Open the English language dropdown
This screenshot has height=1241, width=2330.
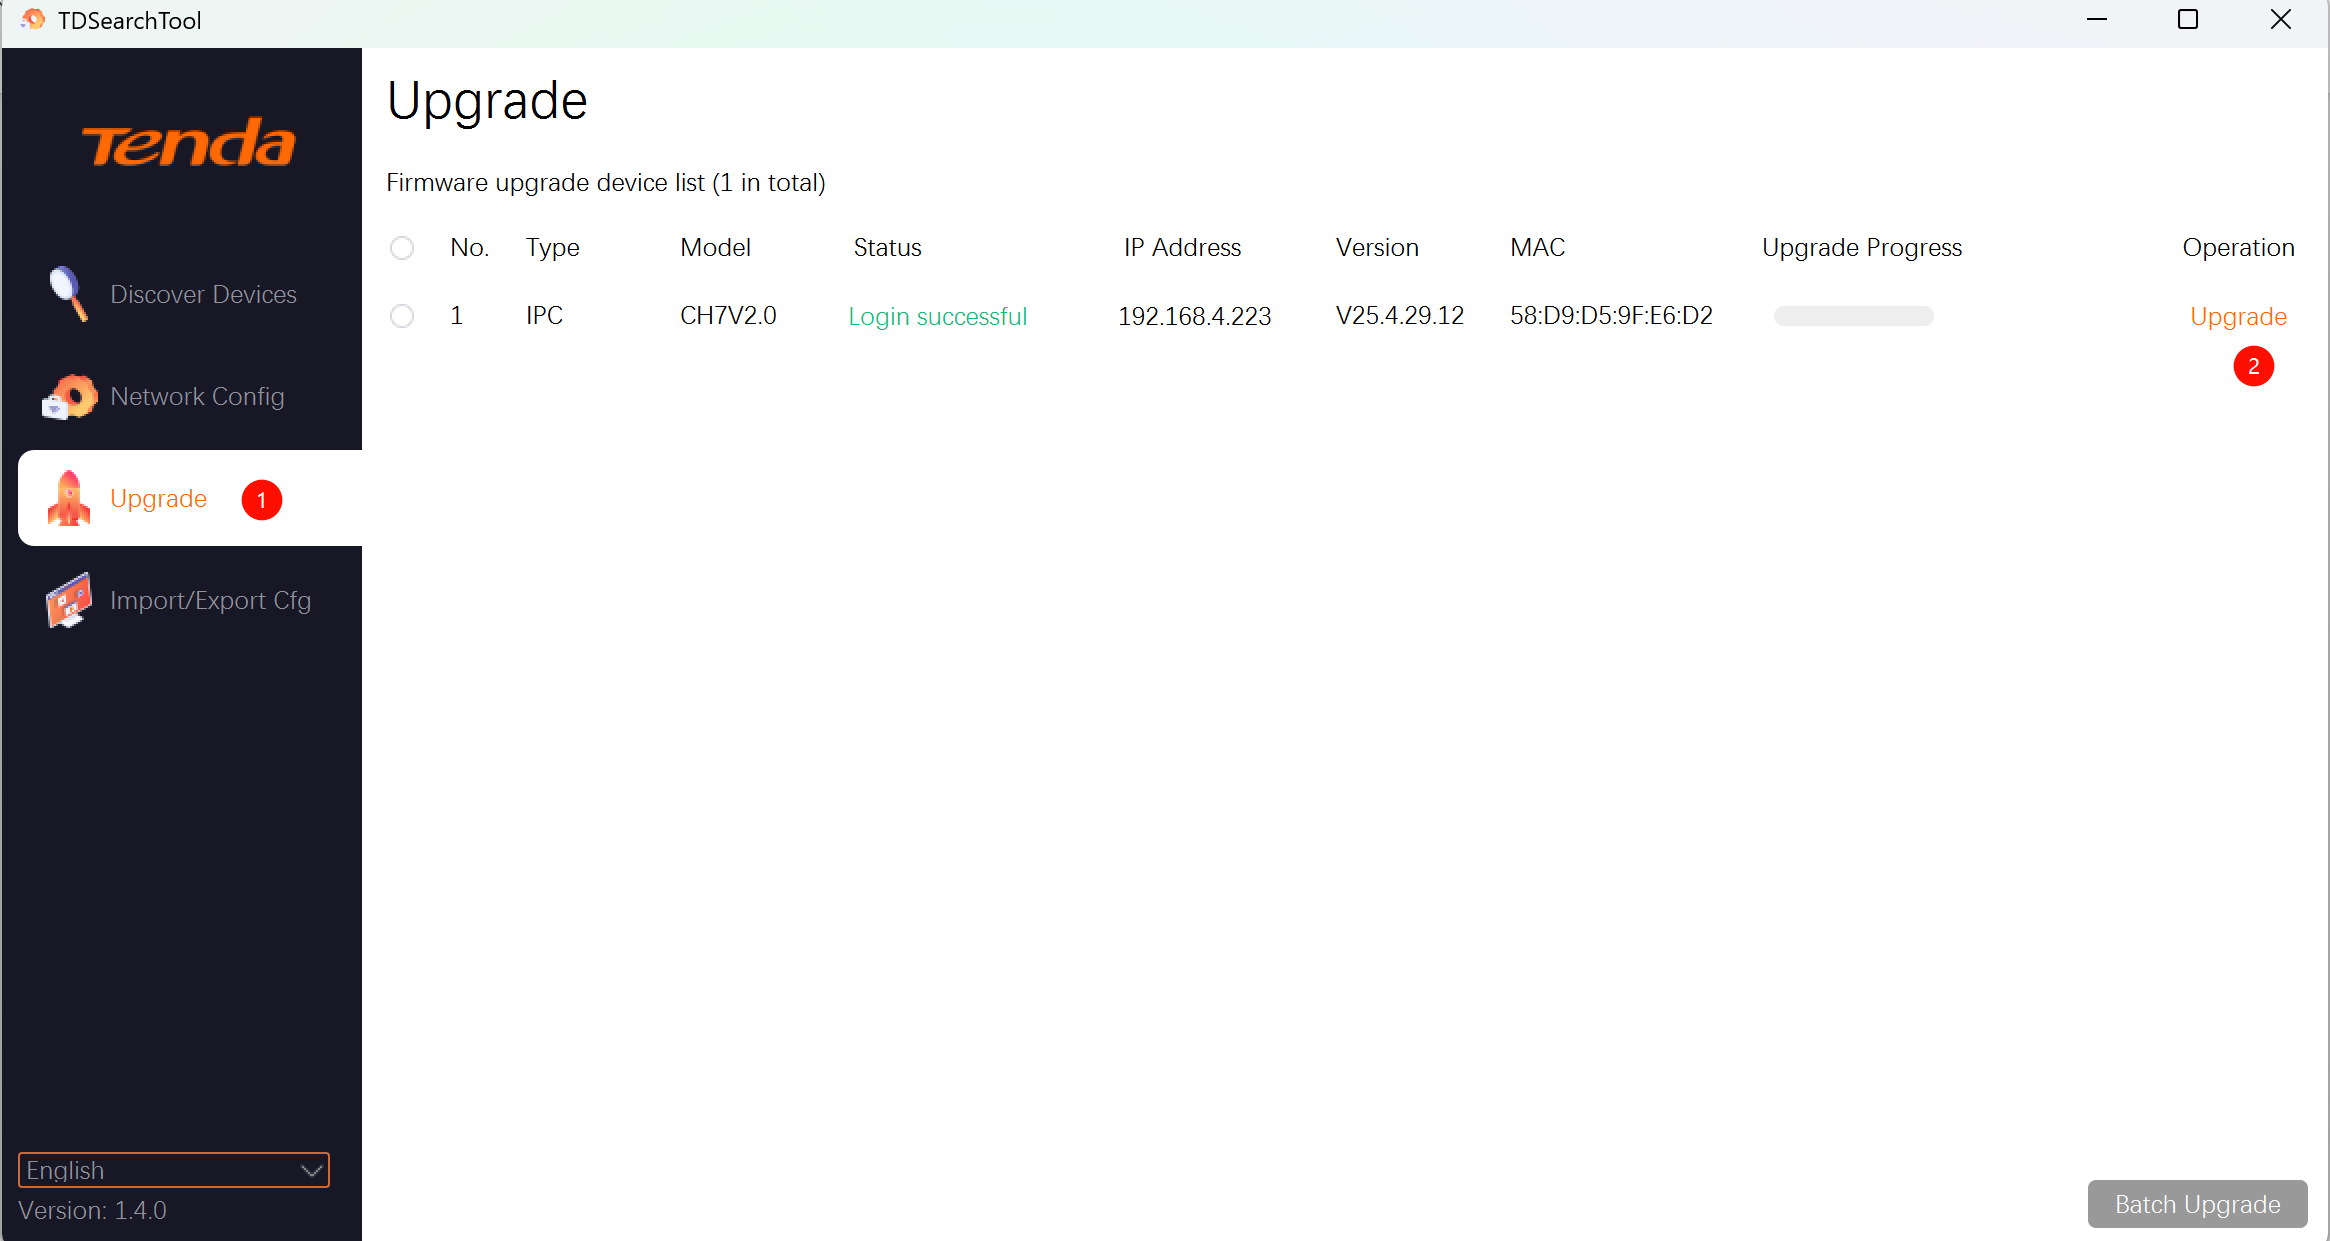coord(160,1170)
